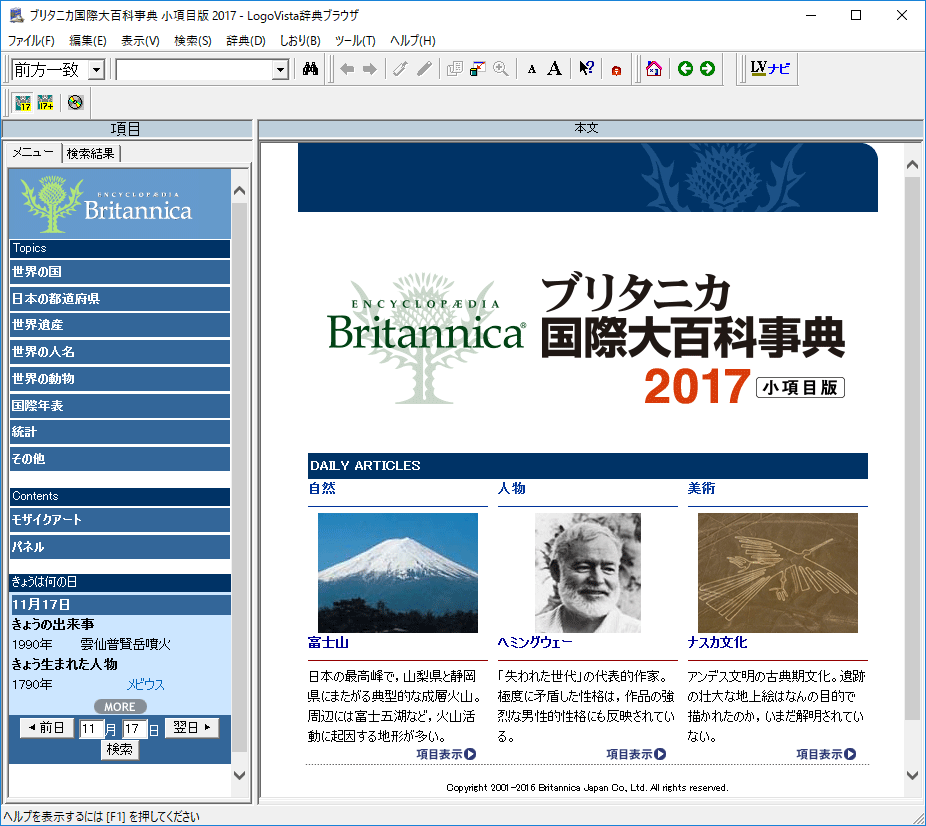Click the Mount Fuji photo thumbnail
Image resolution: width=926 pixels, height=826 pixels.
[398, 573]
